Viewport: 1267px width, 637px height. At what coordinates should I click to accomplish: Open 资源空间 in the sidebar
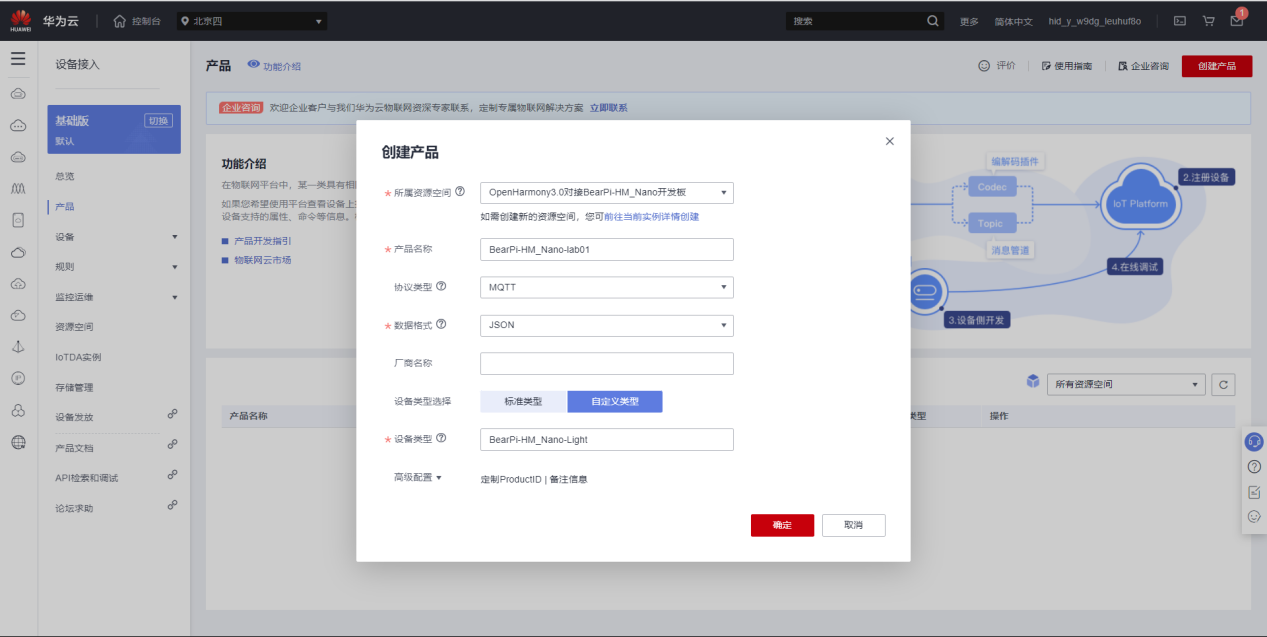coord(74,327)
